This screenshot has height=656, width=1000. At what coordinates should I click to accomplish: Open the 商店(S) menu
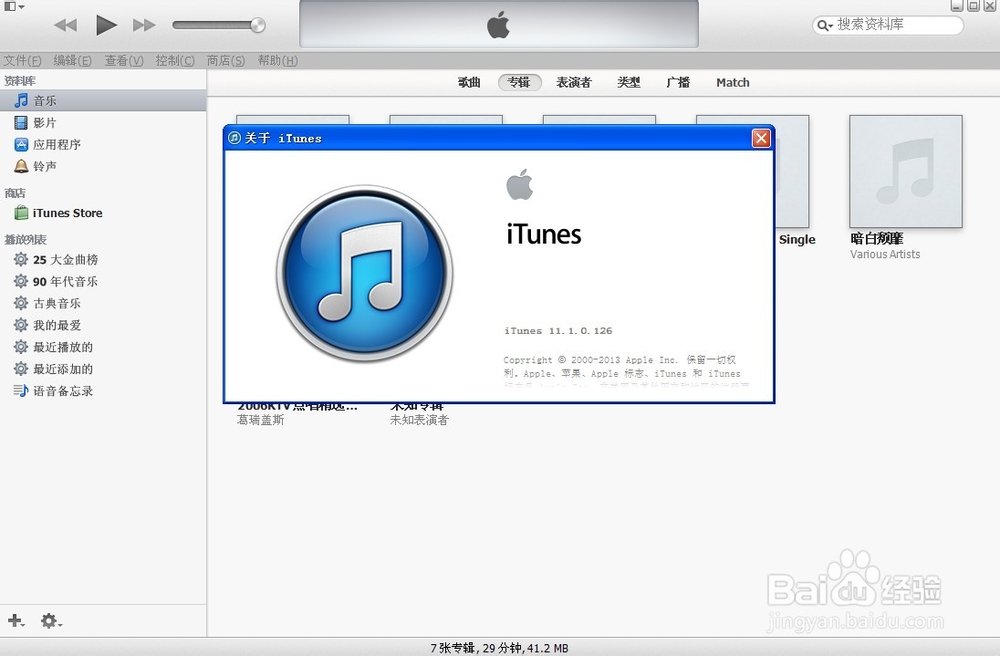(x=226, y=61)
